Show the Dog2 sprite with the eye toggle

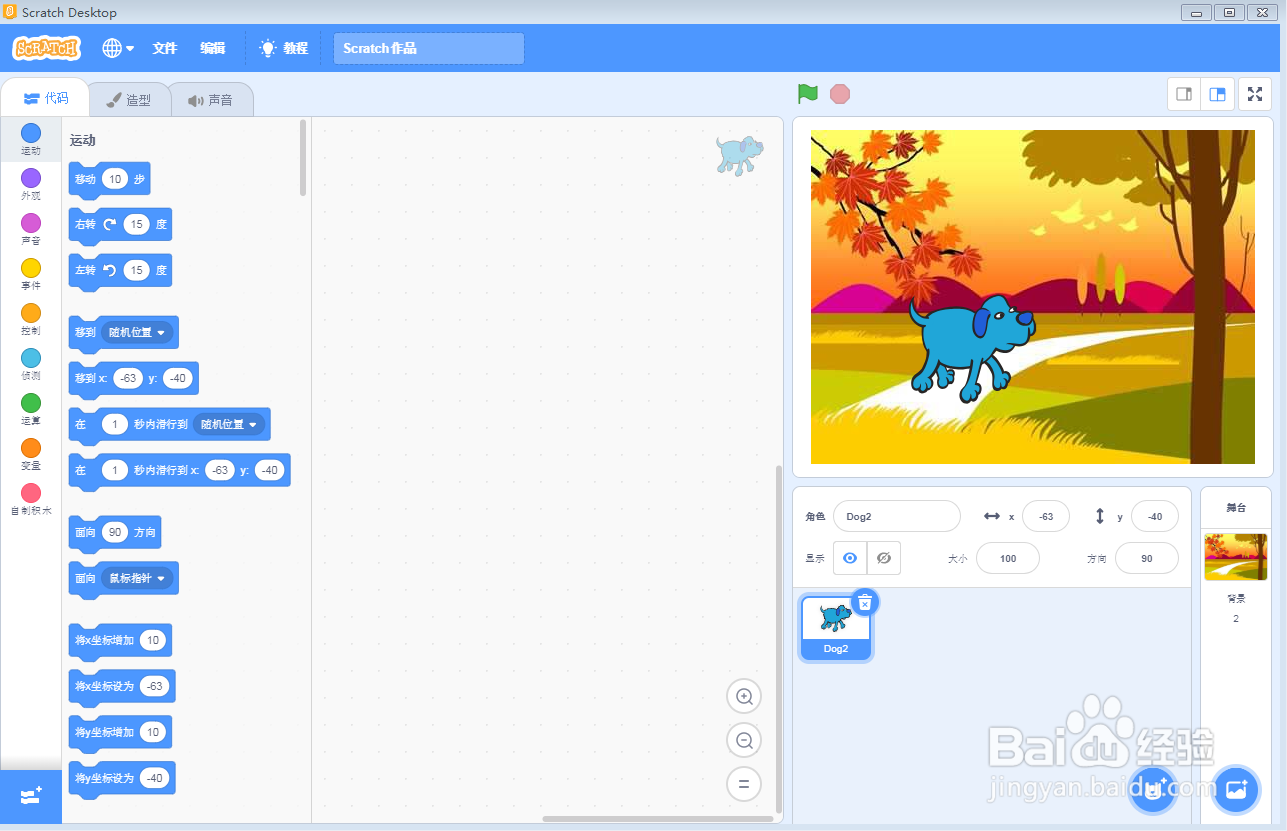[849, 558]
